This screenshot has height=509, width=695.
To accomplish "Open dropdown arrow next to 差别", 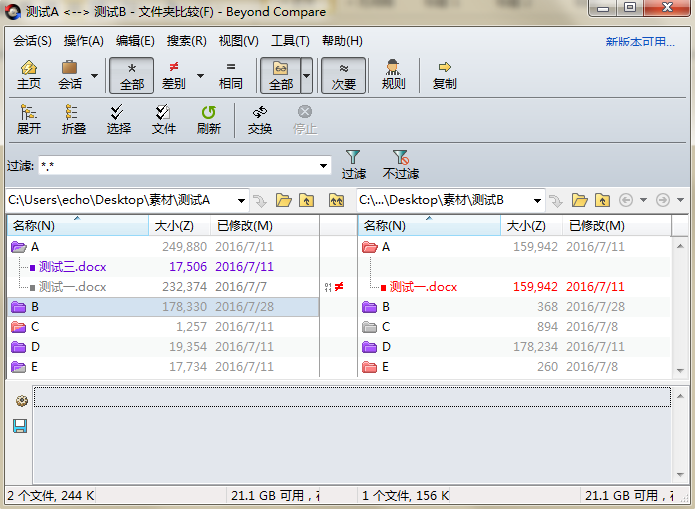I will 200,75.
